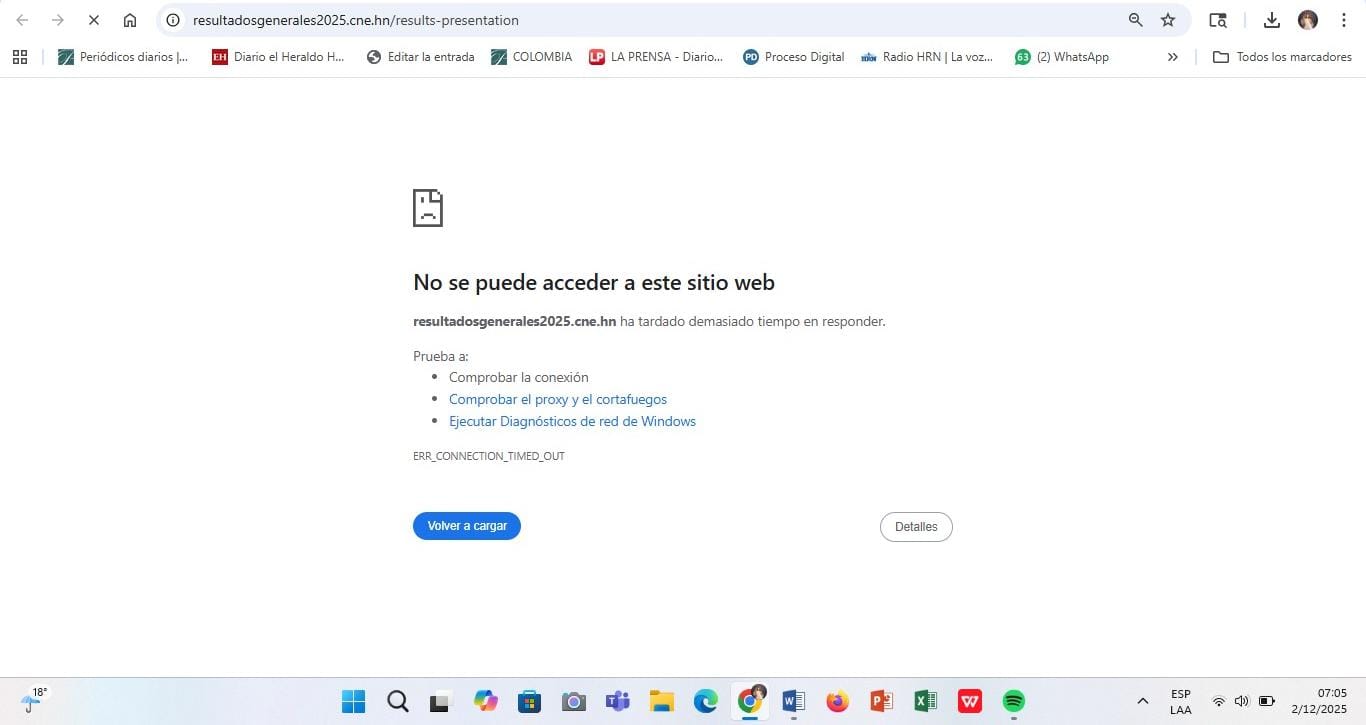Viewport: 1366px width, 725px height.
Task: Open the Chrome three-dot menu
Action: point(1343,20)
